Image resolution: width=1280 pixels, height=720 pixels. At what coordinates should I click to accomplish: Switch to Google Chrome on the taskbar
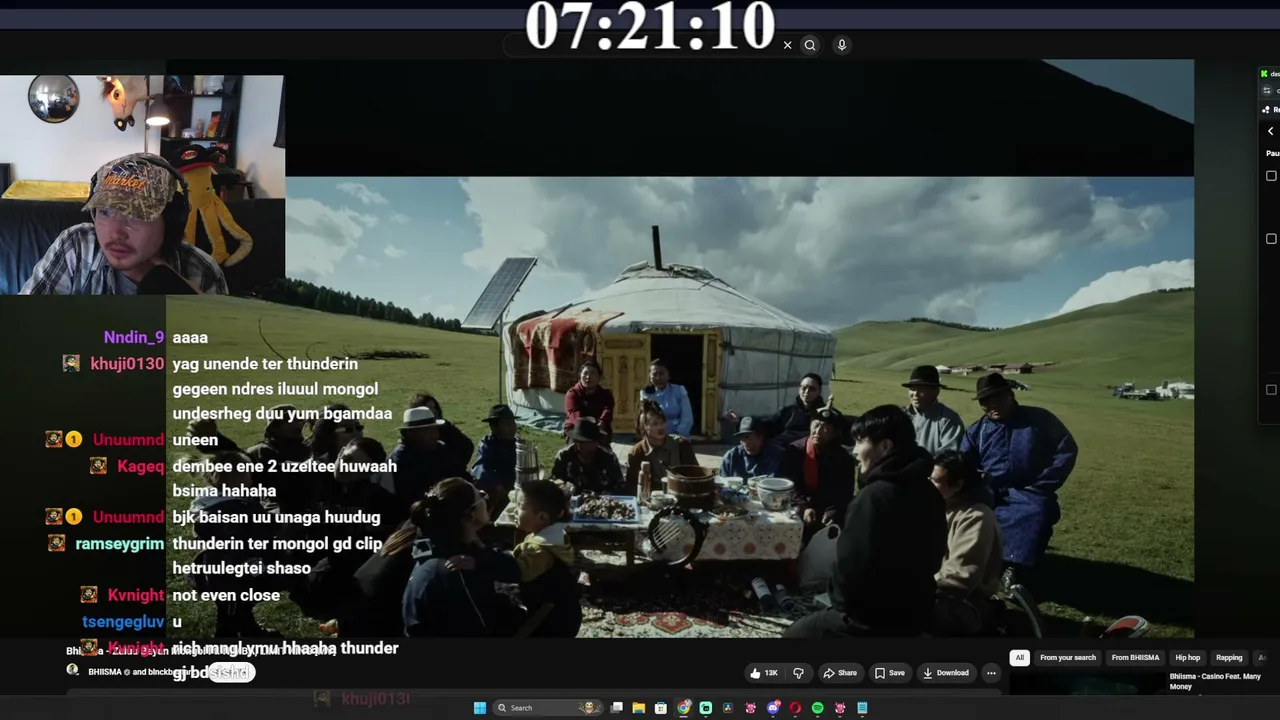(684, 708)
